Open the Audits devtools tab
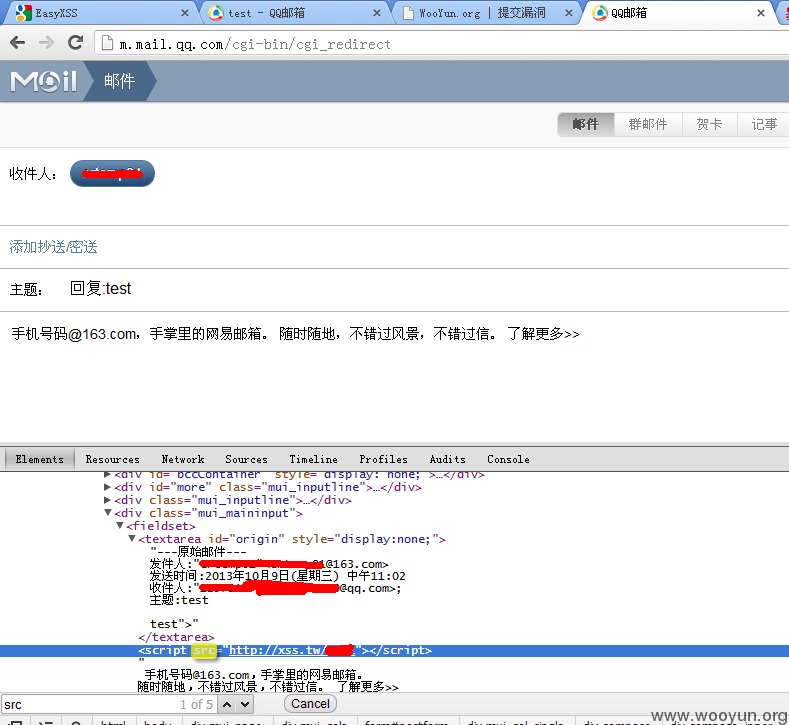Image resolution: width=789 pixels, height=725 pixels. (x=447, y=459)
